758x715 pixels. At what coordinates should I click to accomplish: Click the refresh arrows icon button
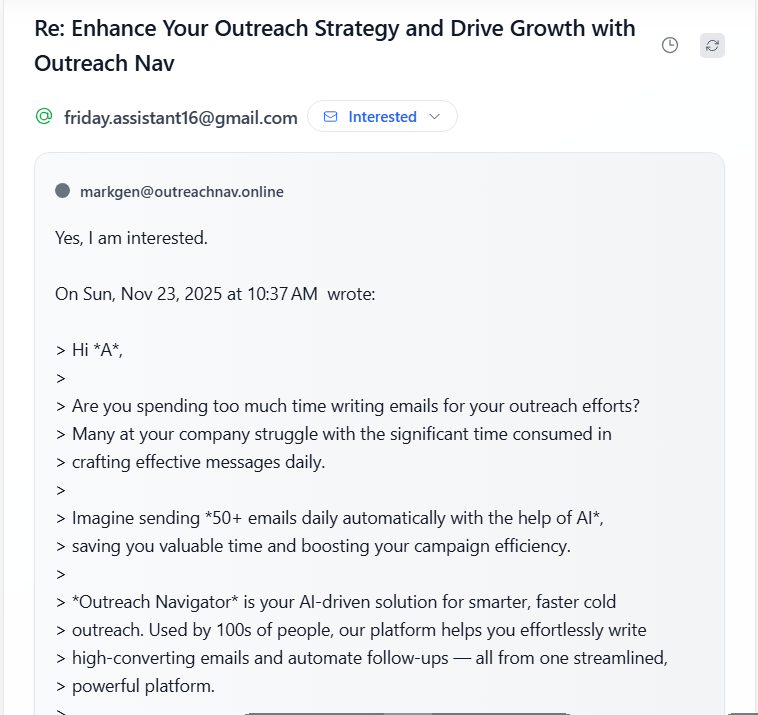click(x=712, y=45)
